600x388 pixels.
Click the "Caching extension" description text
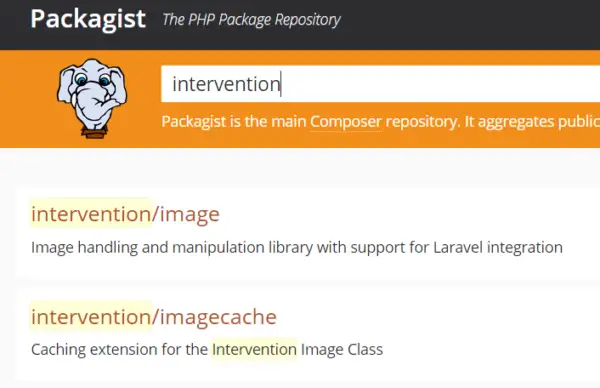(207, 349)
